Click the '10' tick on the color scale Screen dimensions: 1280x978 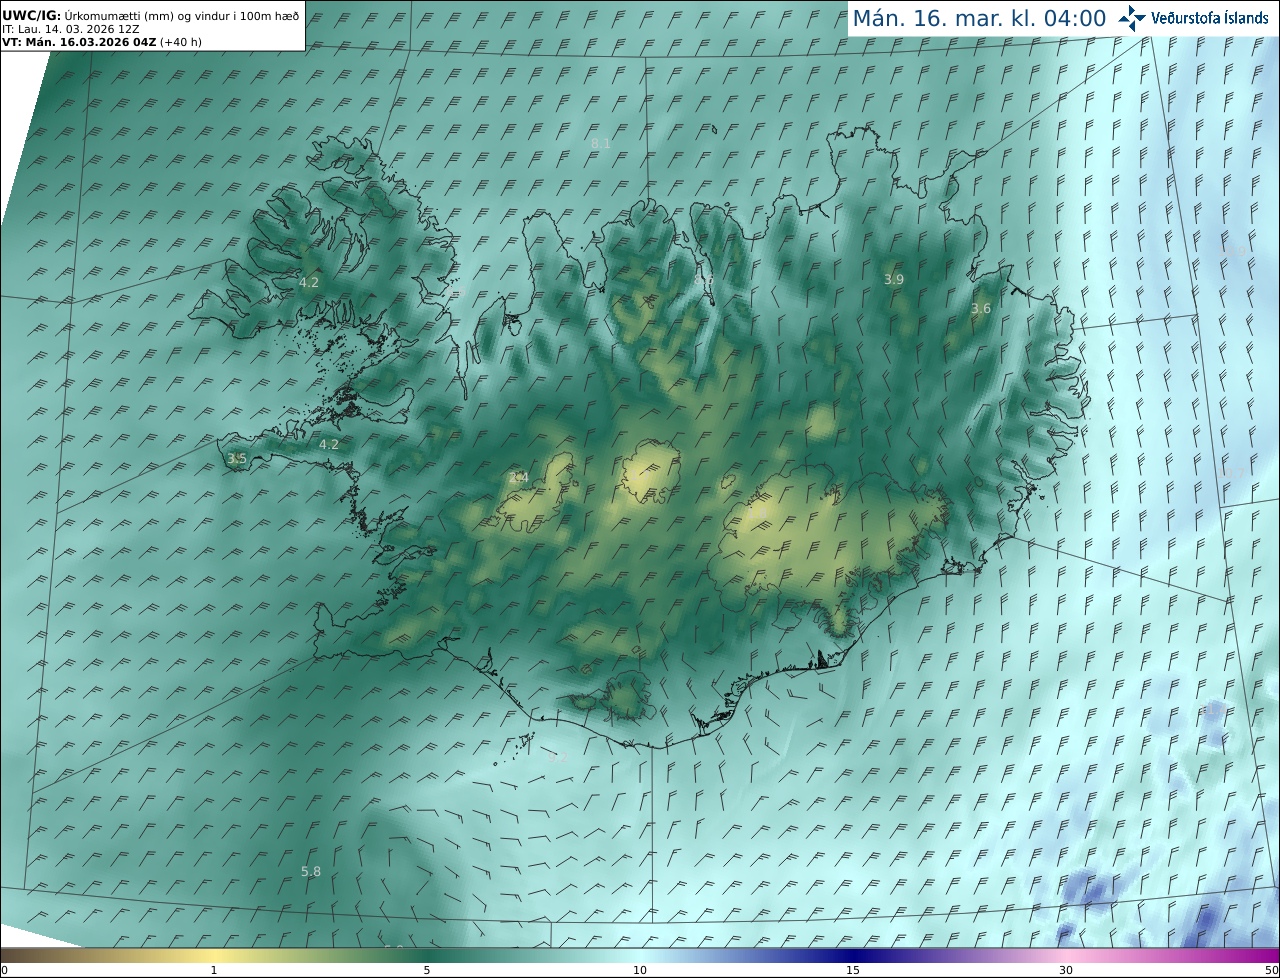point(640,971)
